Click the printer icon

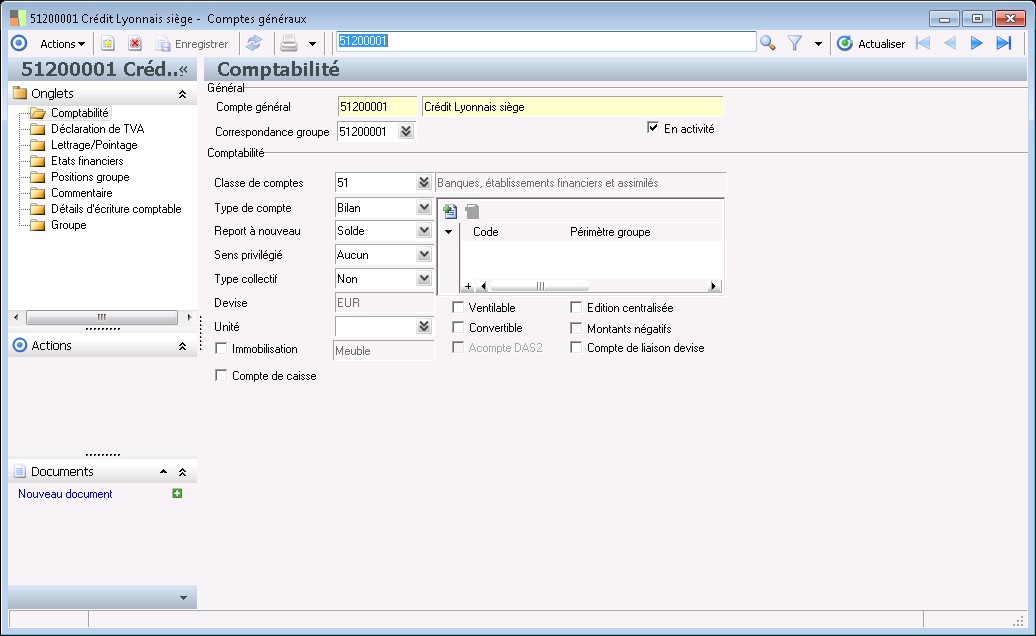289,44
